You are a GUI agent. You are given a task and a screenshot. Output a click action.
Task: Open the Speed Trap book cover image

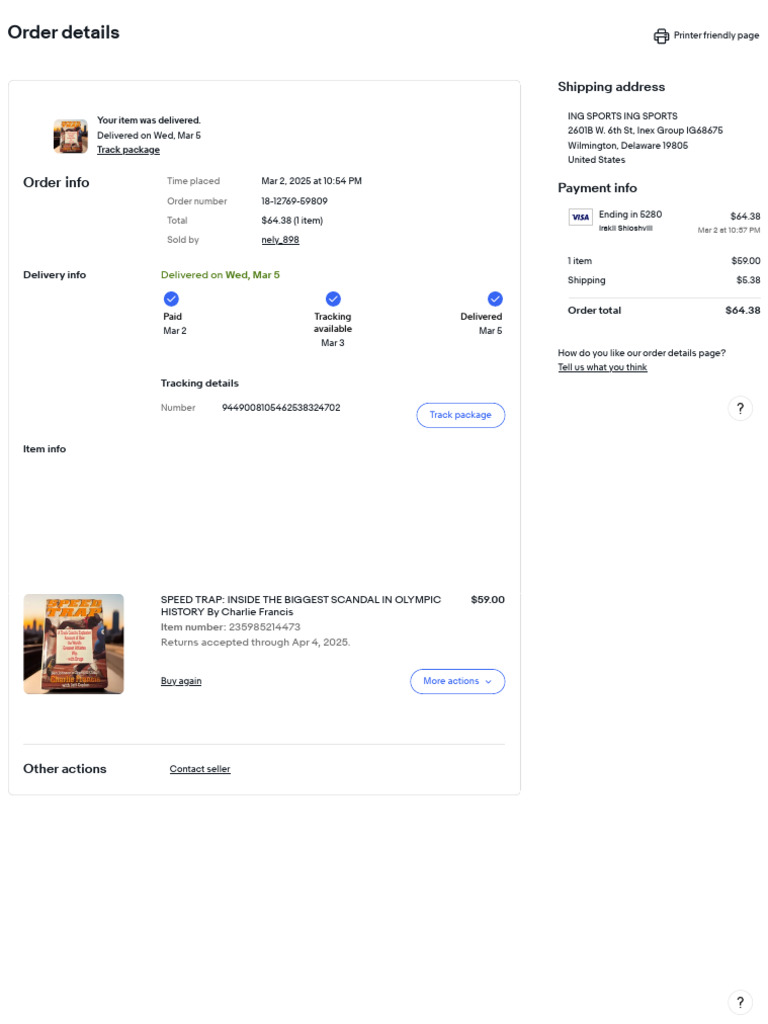point(74,644)
